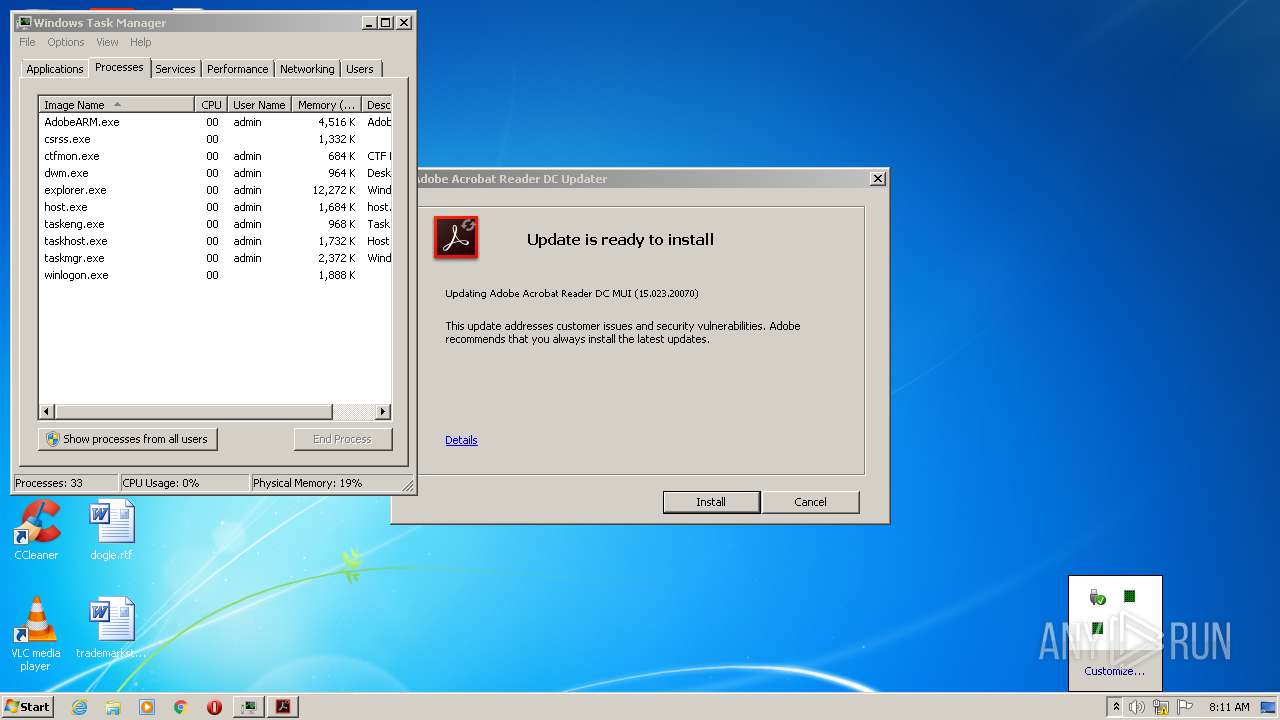Select dwm.exe process row
This screenshot has height=720, width=1280.
pos(215,173)
